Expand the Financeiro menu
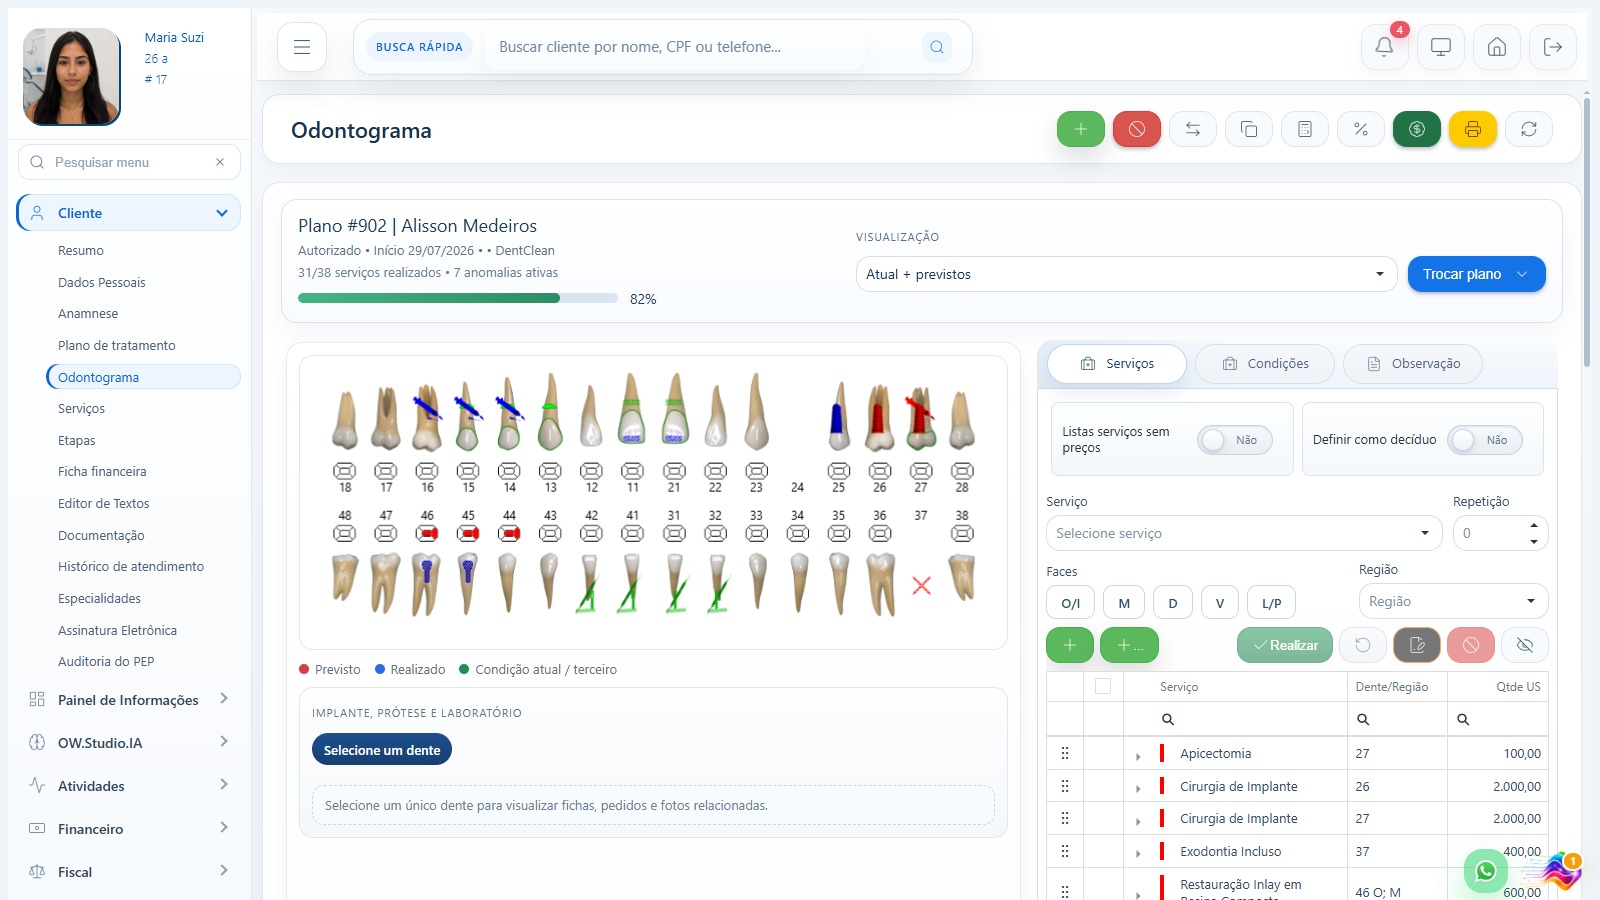This screenshot has height=900, width=1600. 129,829
